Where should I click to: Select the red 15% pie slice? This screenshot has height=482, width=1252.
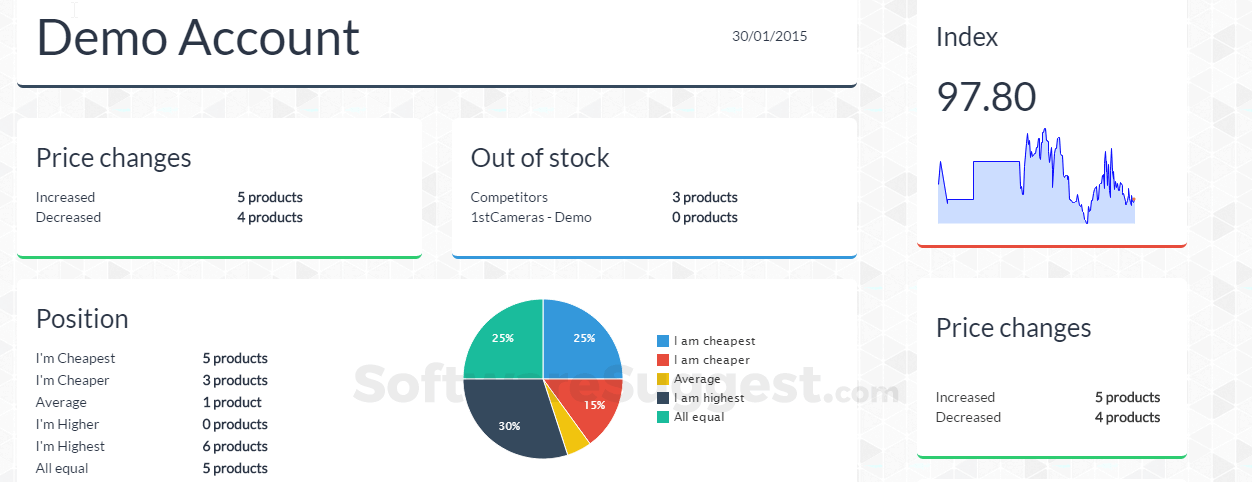pos(595,405)
